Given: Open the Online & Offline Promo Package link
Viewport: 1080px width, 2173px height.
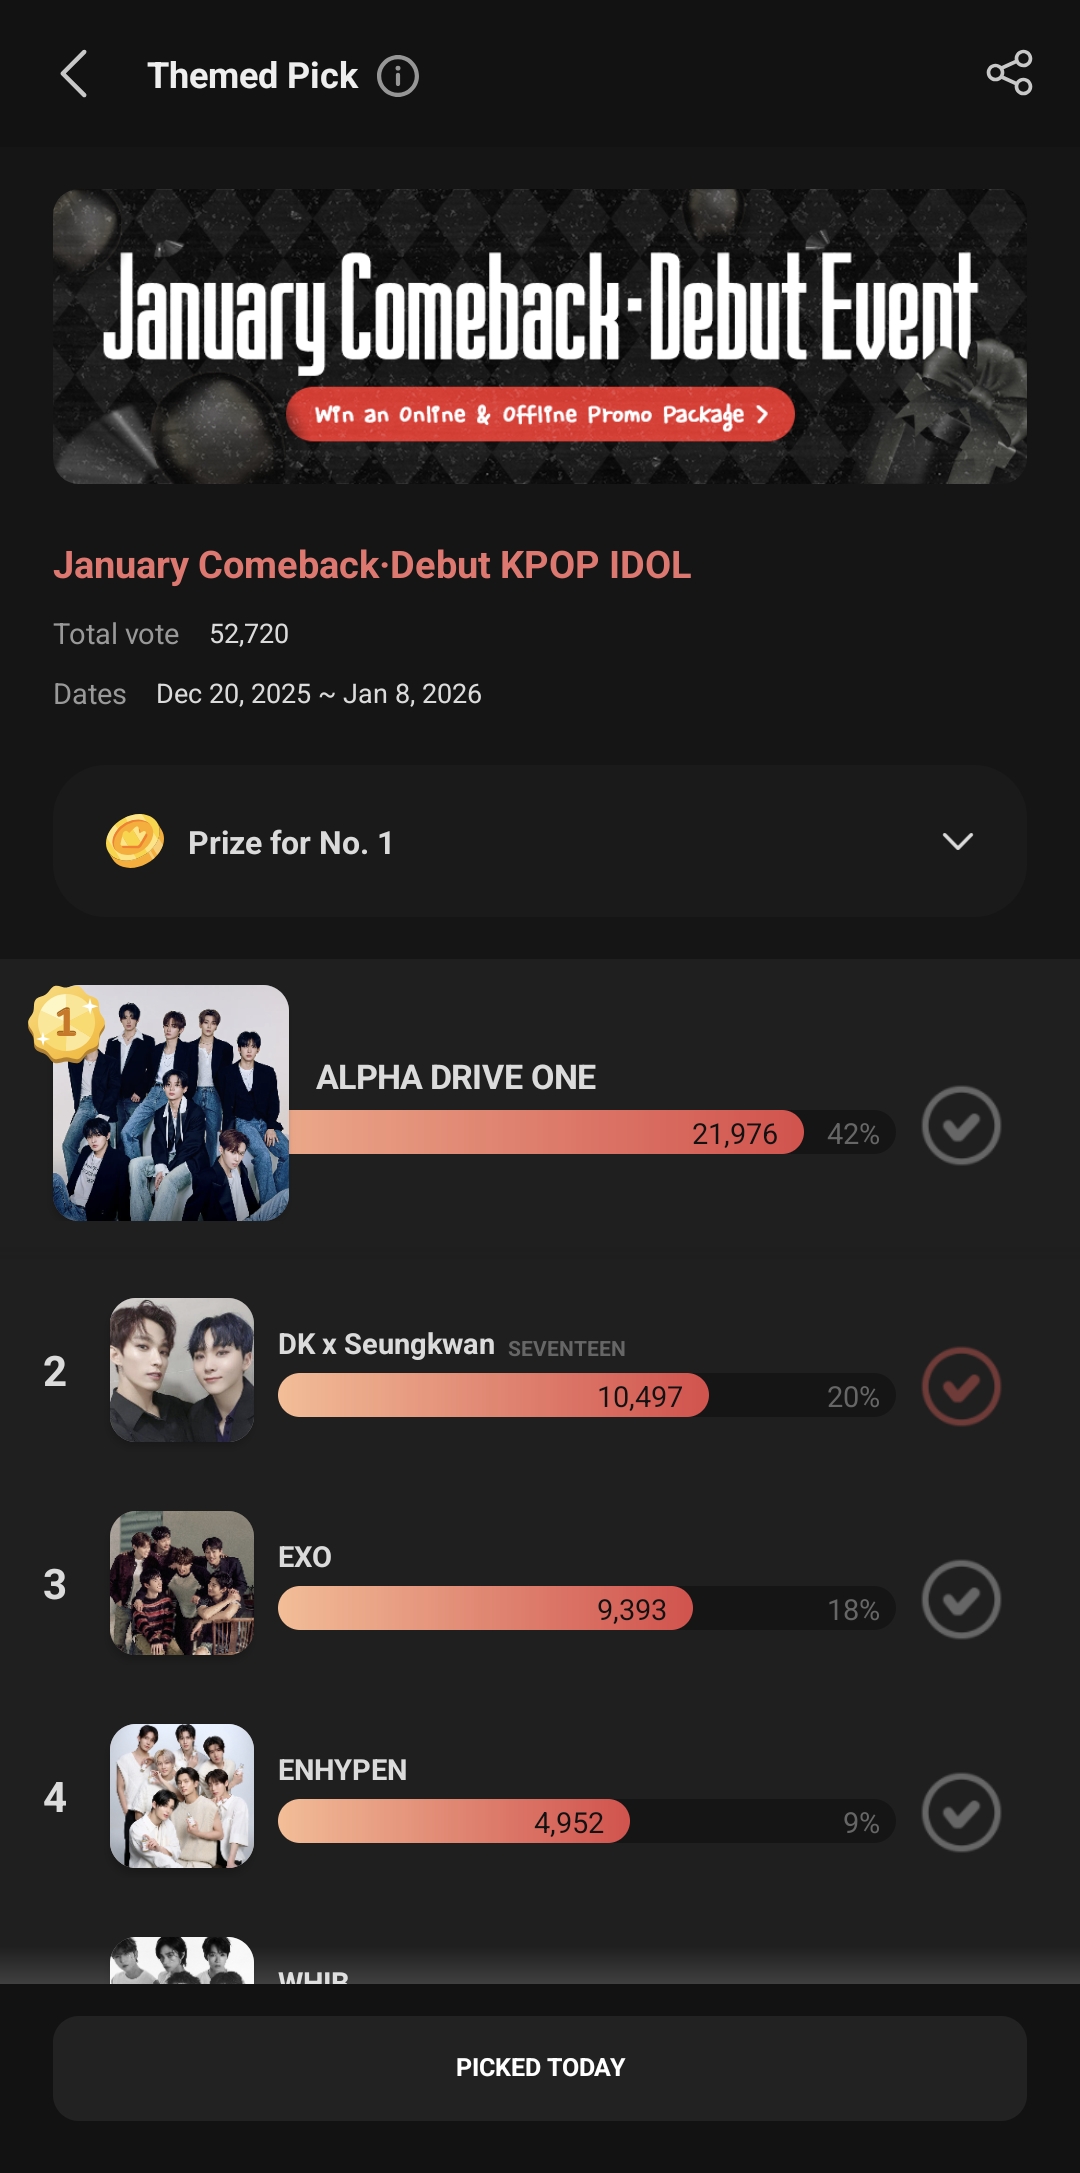Looking at the screenshot, I should coord(540,415).
